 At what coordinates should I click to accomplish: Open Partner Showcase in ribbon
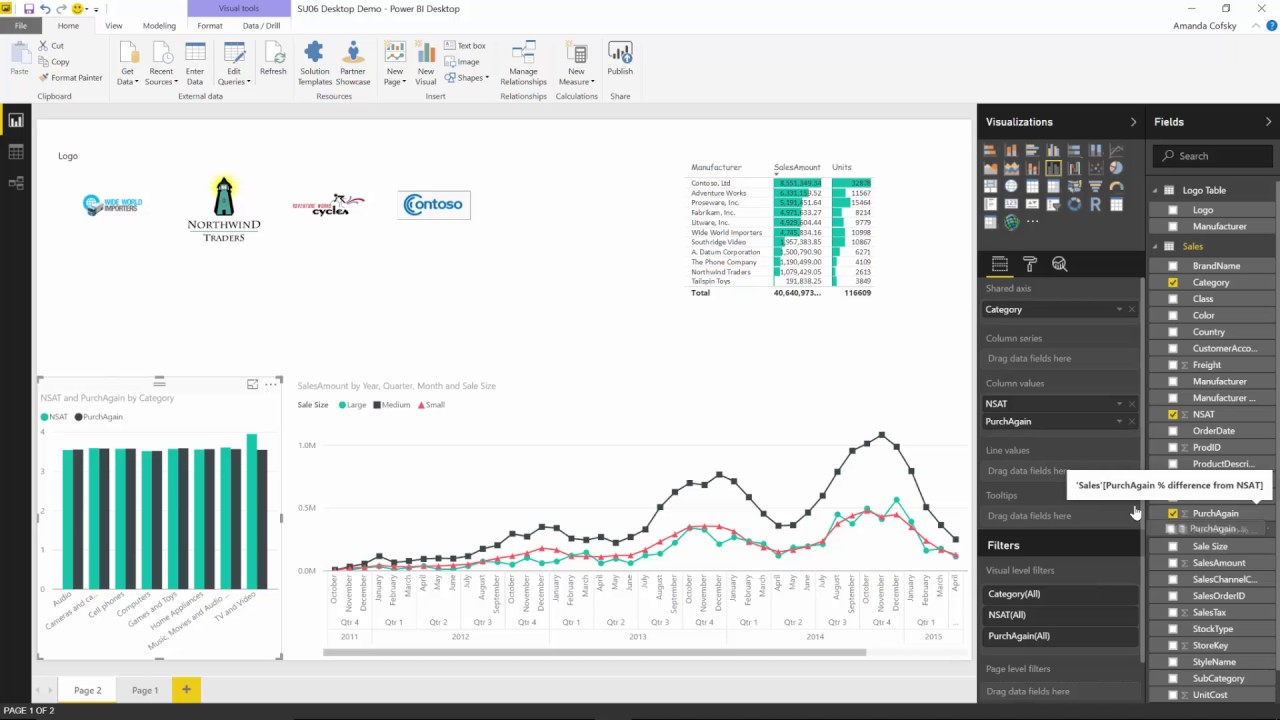[x=353, y=64]
